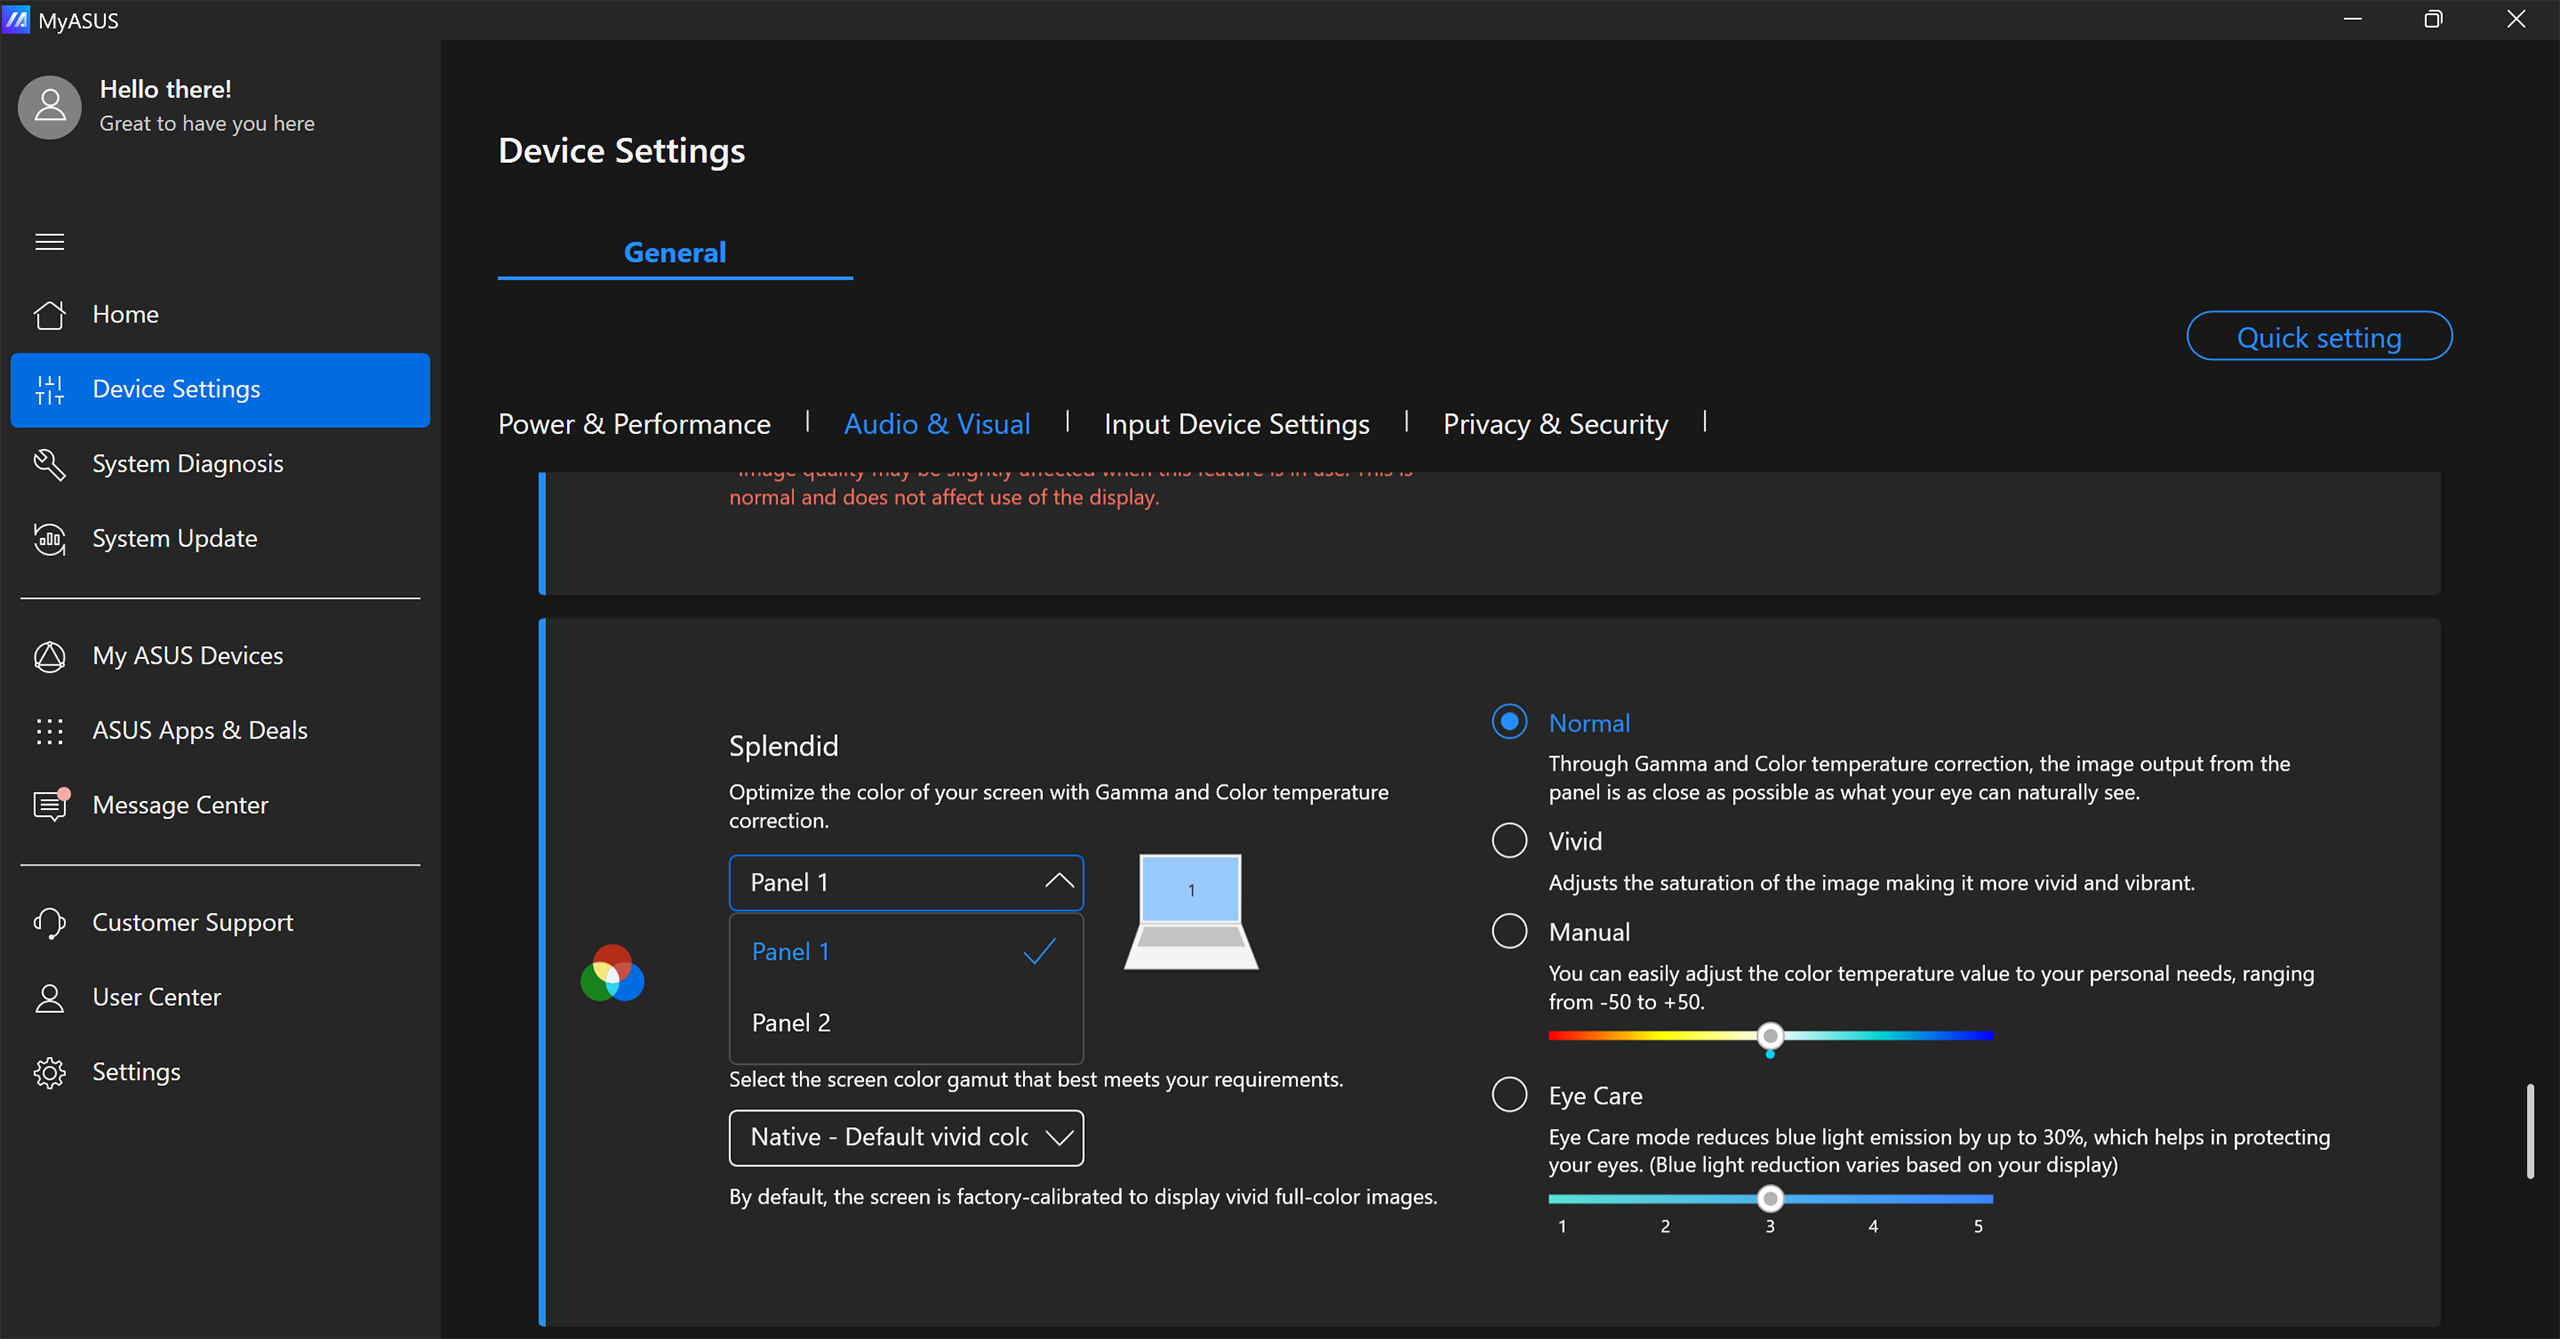Open System Diagnosis in the sidebar
The width and height of the screenshot is (2560, 1339).
[x=220, y=464]
